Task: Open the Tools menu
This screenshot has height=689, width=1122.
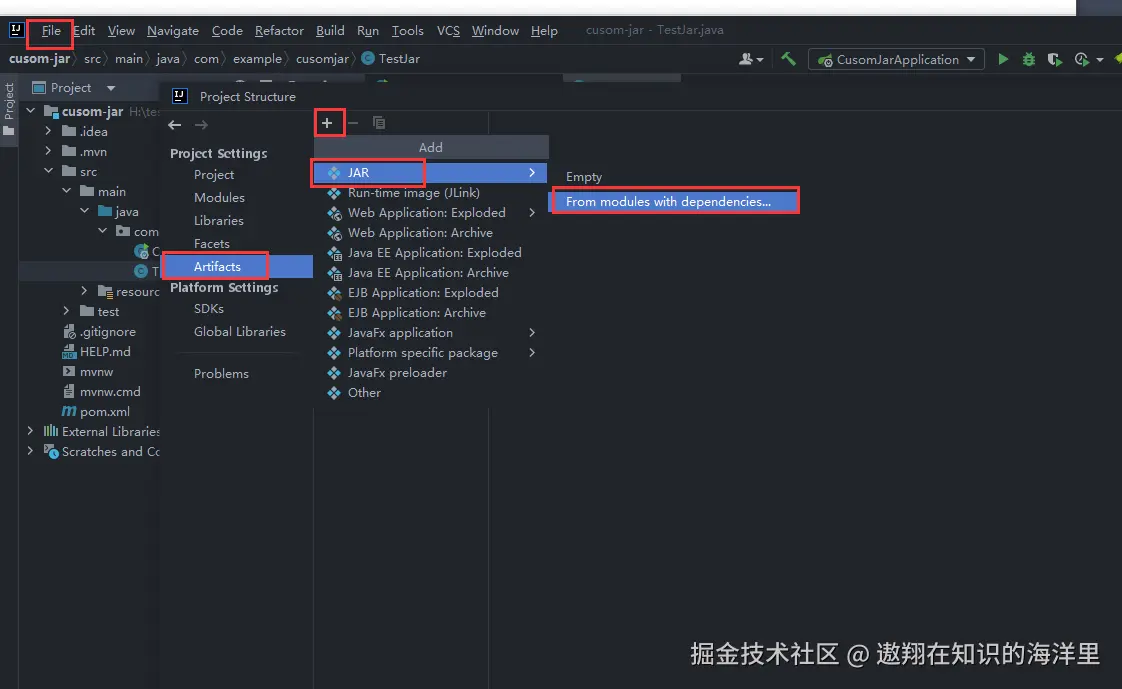Action: click(407, 31)
